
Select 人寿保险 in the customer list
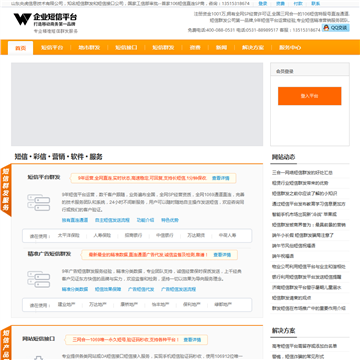[x=102, y=235]
